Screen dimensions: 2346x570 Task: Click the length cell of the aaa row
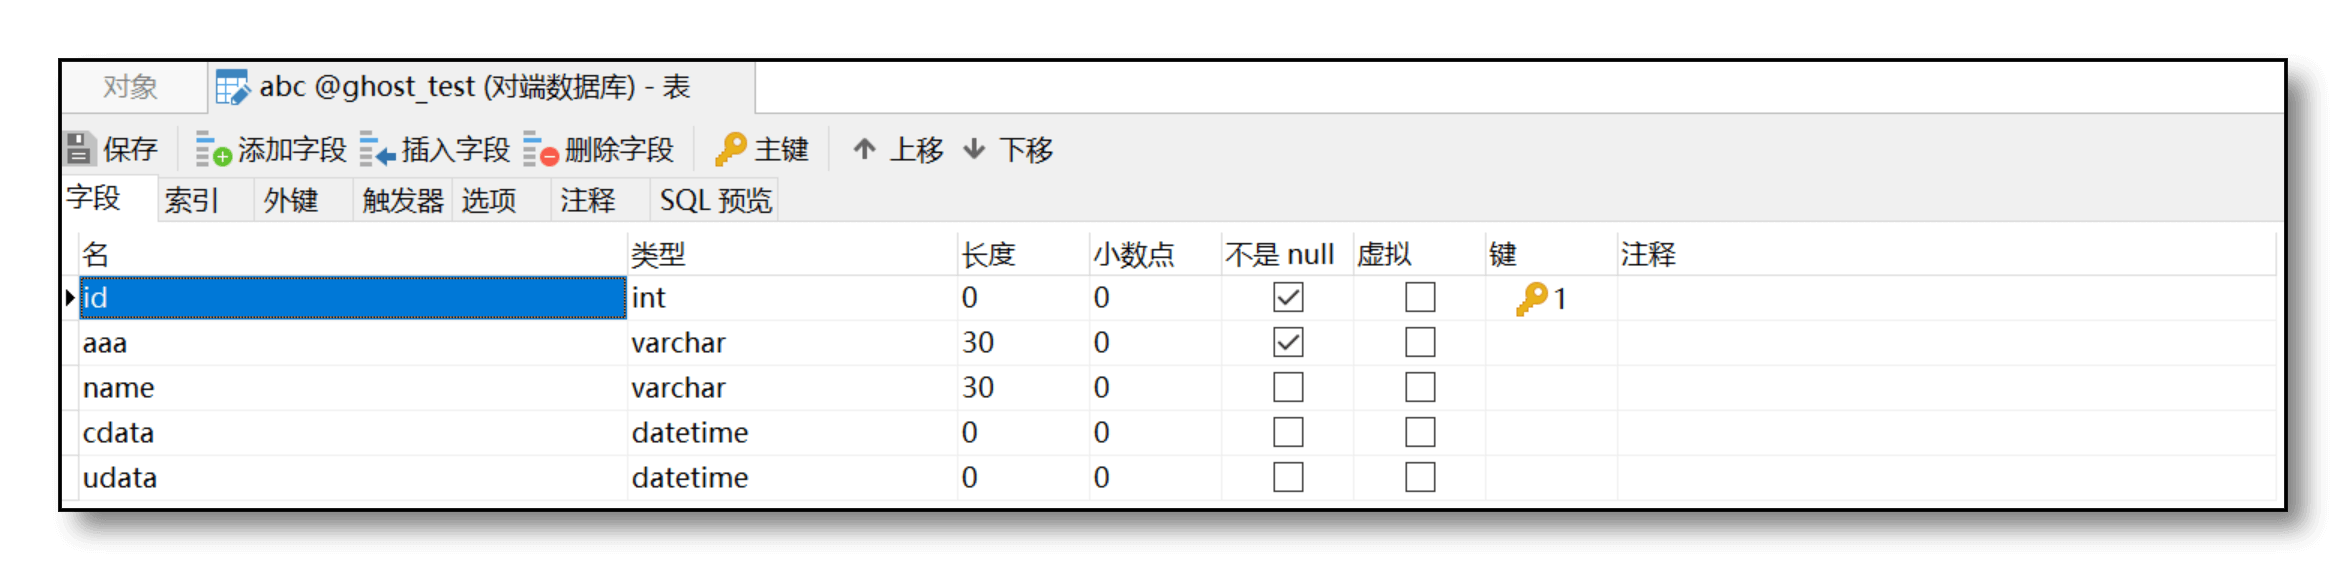(1022, 342)
